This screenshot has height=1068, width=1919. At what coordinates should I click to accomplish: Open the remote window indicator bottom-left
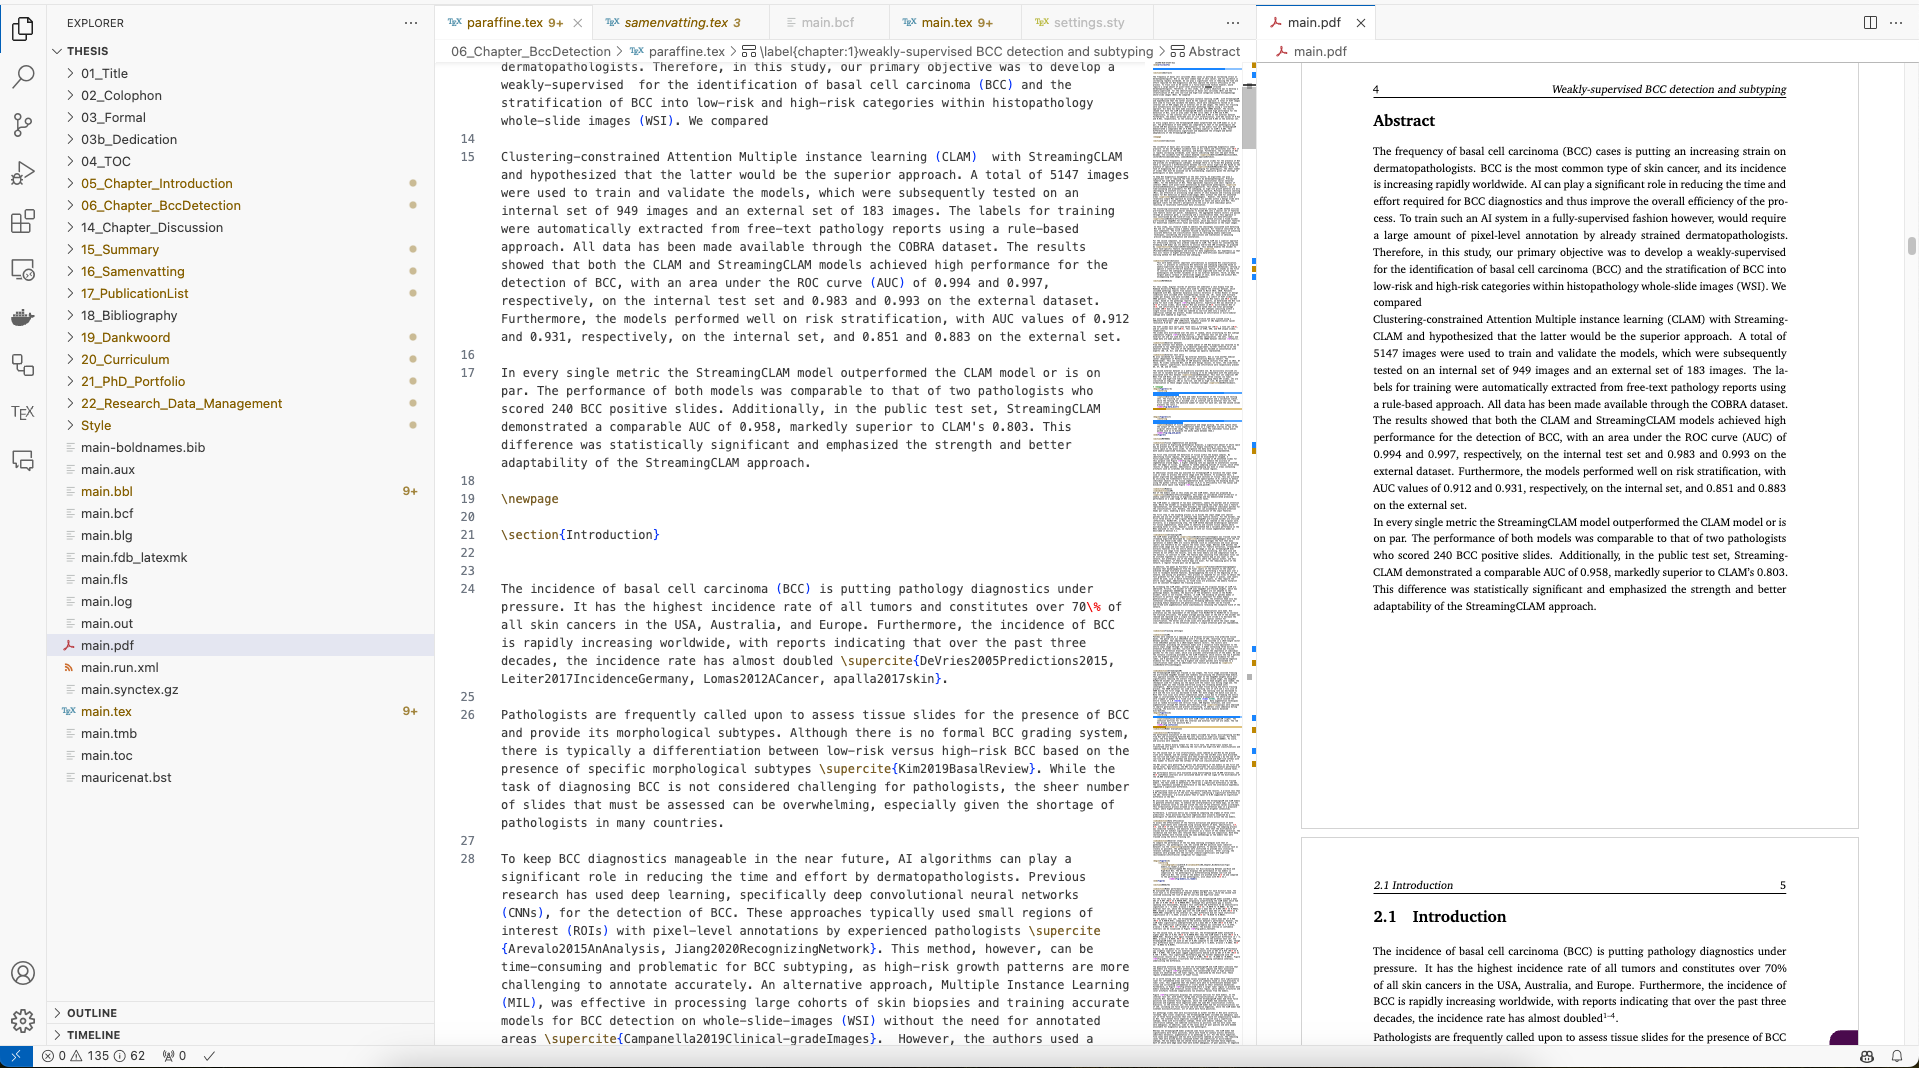15,1056
